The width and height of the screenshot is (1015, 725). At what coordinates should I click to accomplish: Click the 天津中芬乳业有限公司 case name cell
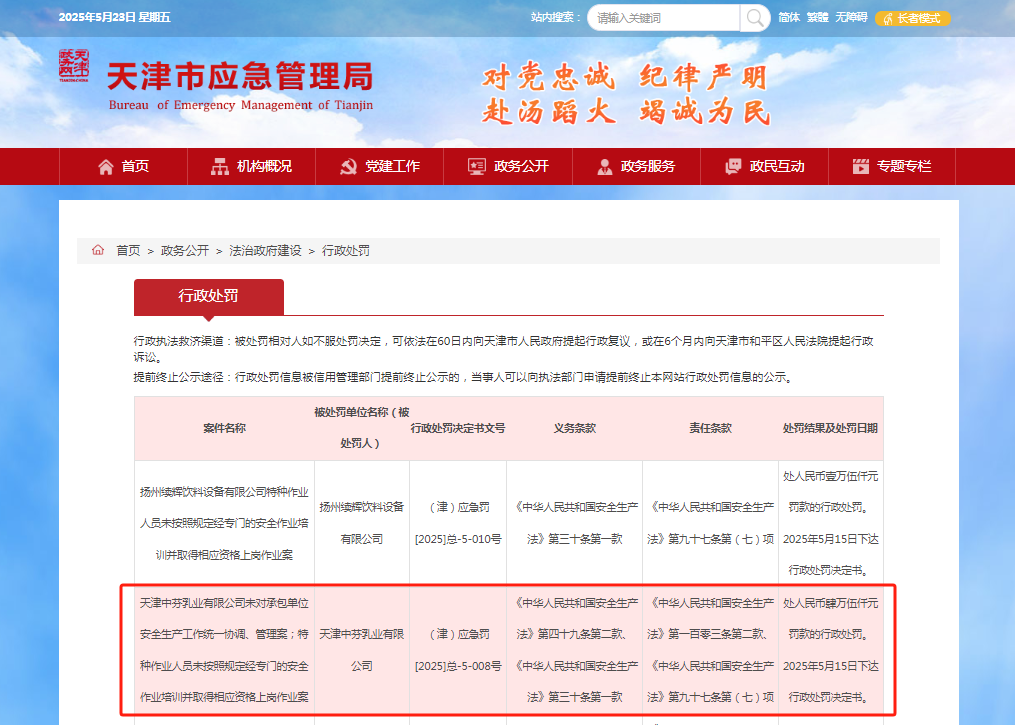click(x=224, y=650)
